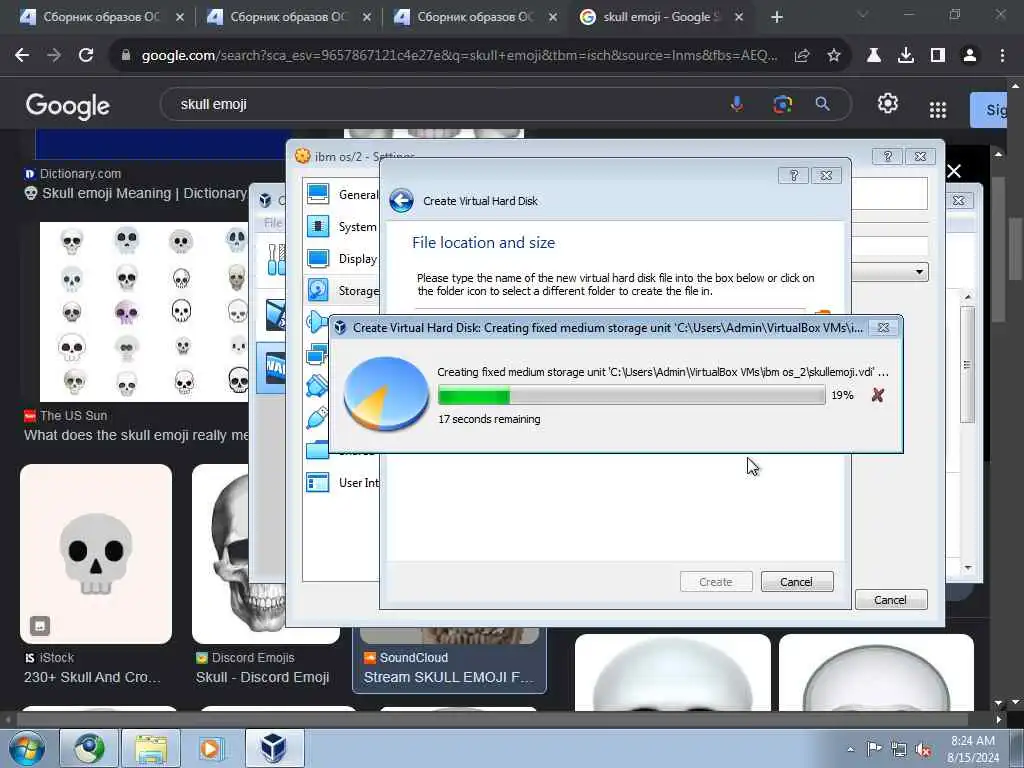Close the Google image preview panel X
Viewport: 1024px width, 768px height.
[954, 171]
